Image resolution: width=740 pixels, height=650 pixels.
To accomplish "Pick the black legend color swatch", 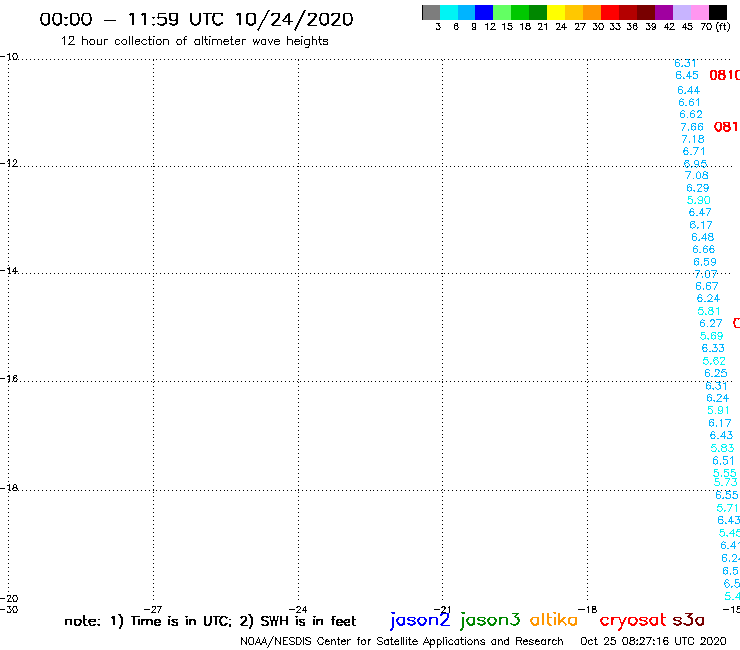I will [717, 12].
